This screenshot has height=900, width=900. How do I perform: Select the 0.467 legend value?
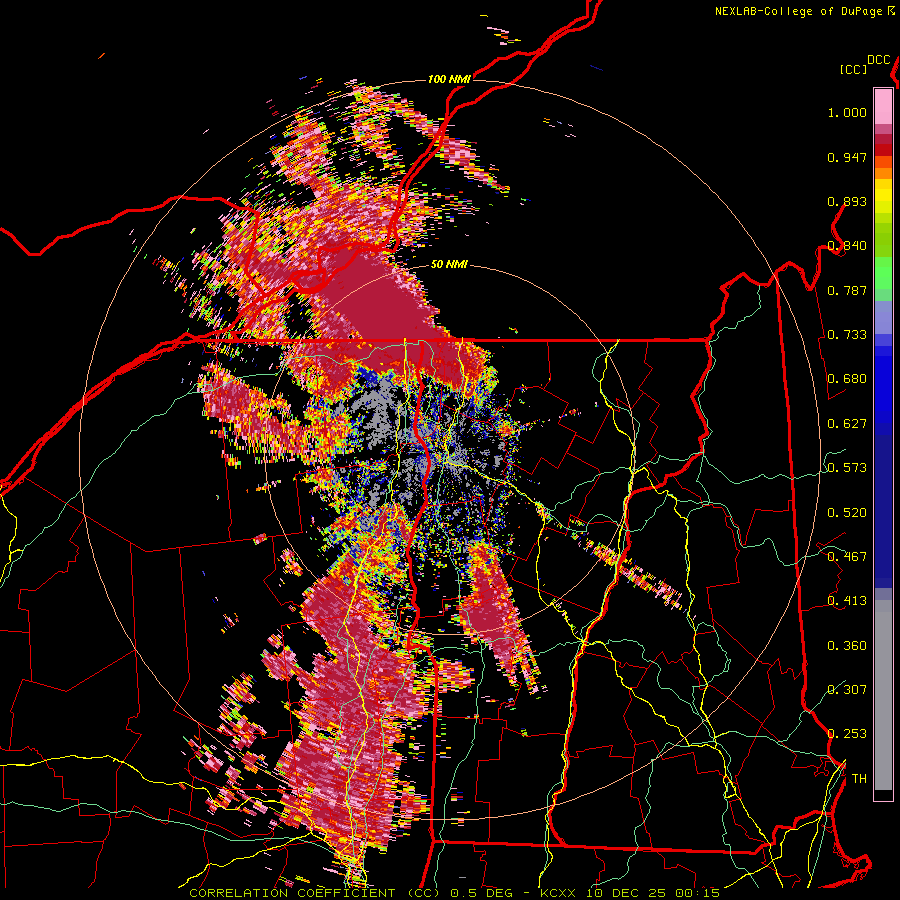[x=847, y=557]
